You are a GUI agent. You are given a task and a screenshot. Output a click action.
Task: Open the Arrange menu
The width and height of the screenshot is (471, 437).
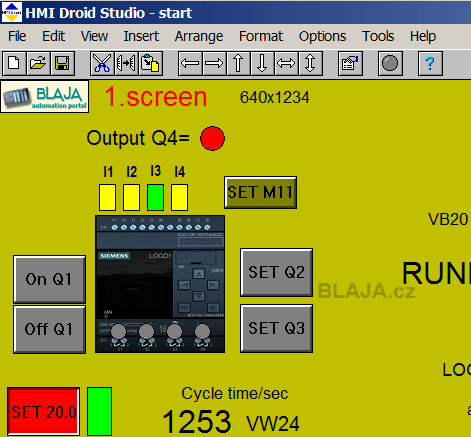click(x=199, y=36)
